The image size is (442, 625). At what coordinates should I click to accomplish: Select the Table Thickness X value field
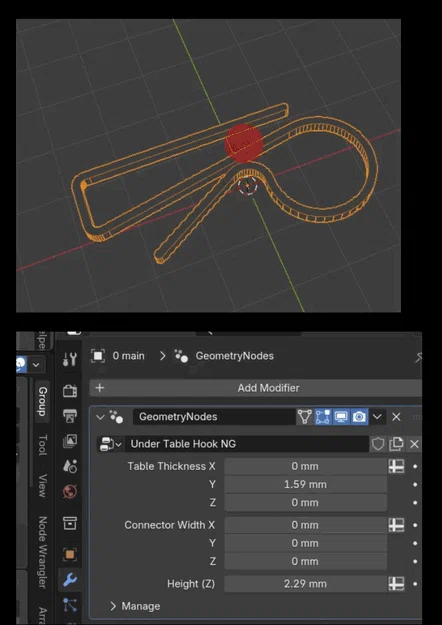tap(305, 466)
